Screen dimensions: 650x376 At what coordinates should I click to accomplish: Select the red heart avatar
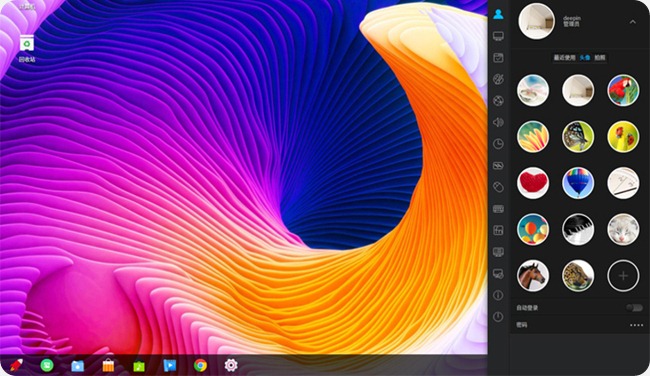(x=533, y=183)
